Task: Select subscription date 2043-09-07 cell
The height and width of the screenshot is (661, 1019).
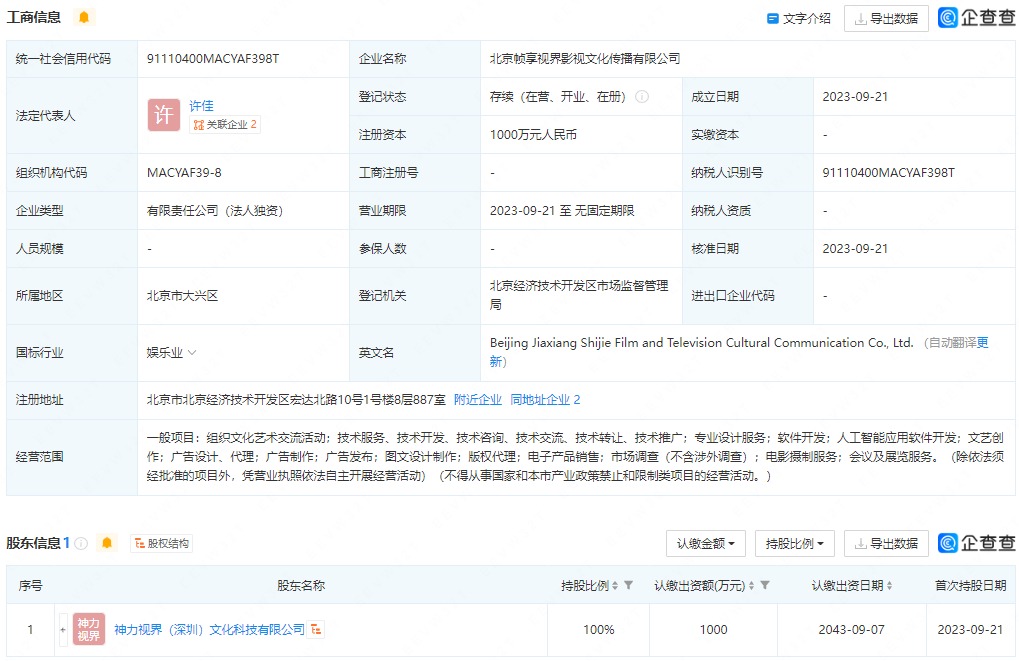Action: (x=851, y=629)
